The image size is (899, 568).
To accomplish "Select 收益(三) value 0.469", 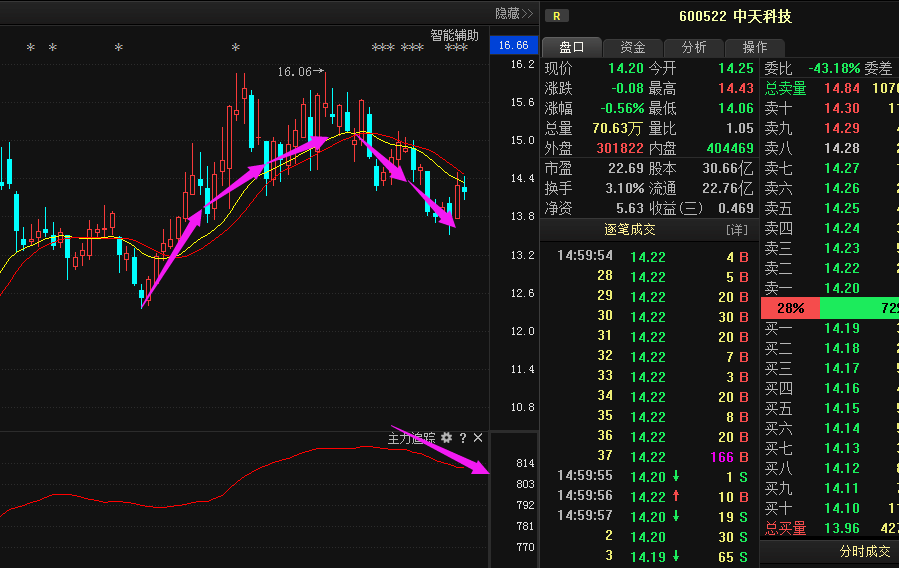I will point(736,208).
